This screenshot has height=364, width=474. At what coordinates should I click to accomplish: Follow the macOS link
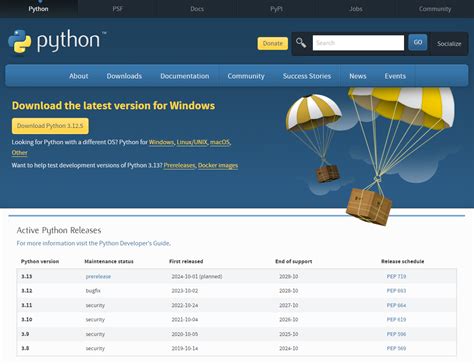220,142
